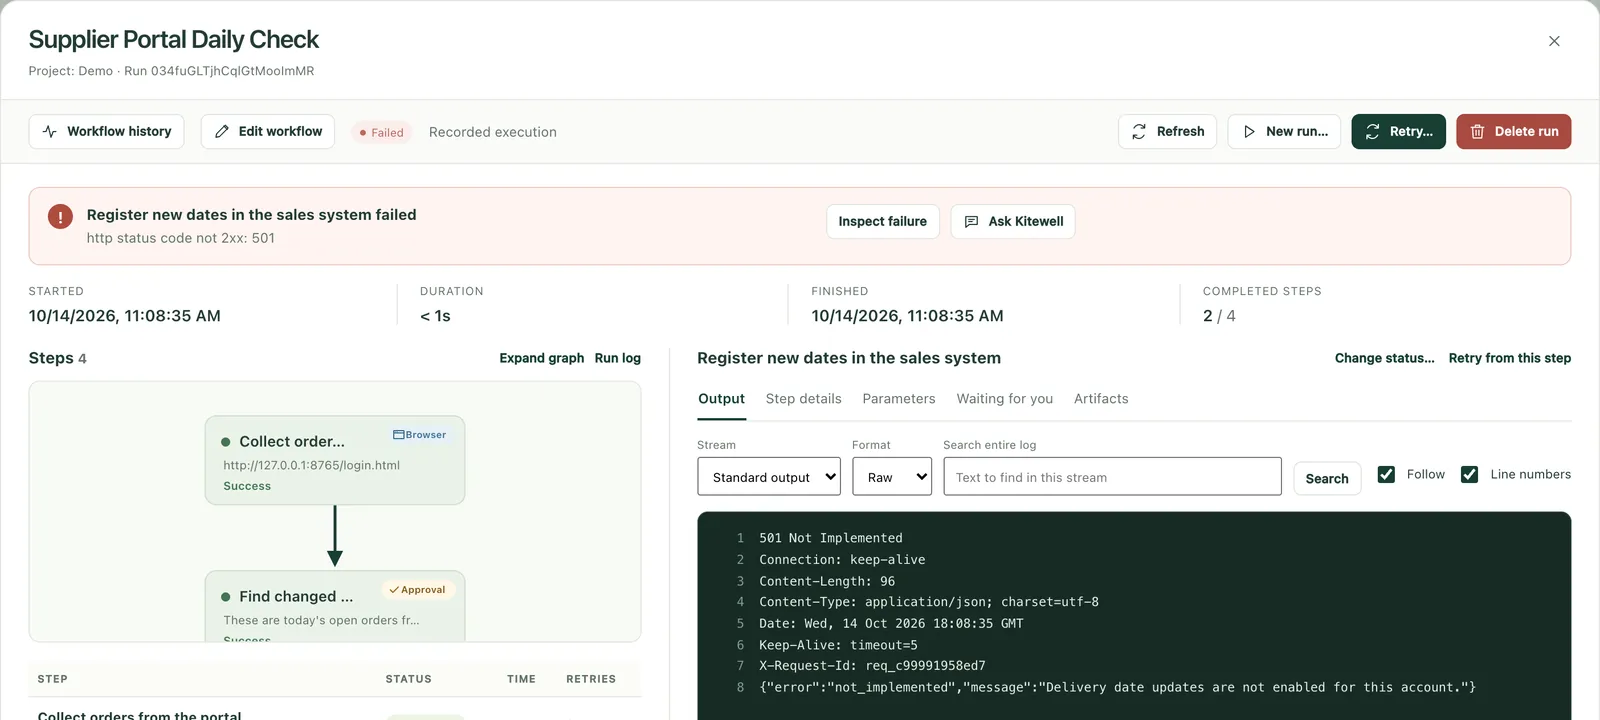
Task: Click the Delete run button
Action: [1514, 132]
